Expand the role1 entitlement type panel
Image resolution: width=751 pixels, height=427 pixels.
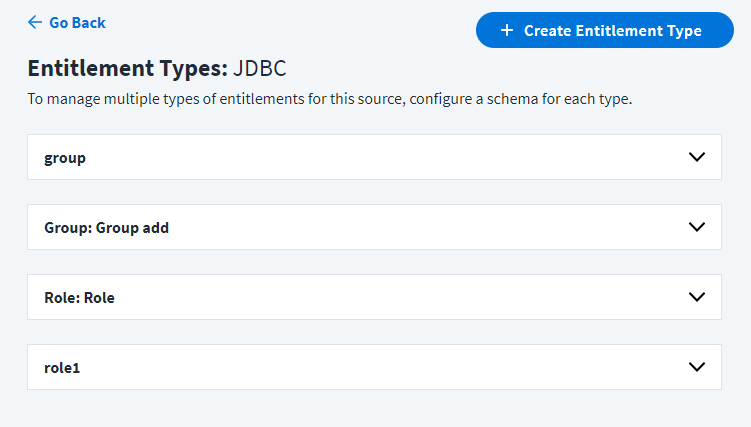(x=374, y=367)
